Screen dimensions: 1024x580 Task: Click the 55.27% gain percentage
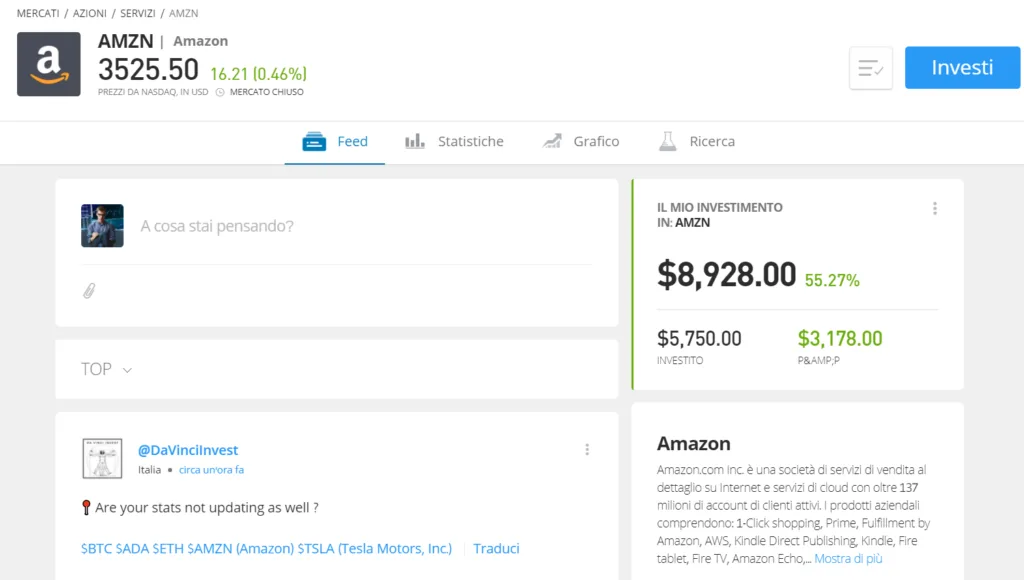pos(832,280)
